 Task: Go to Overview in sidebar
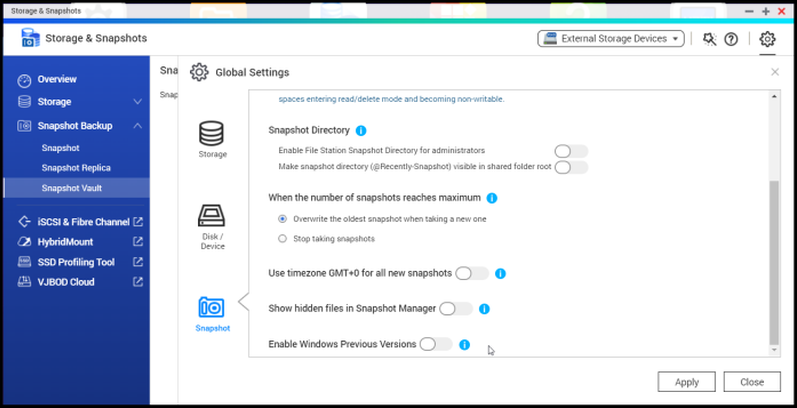(57, 79)
